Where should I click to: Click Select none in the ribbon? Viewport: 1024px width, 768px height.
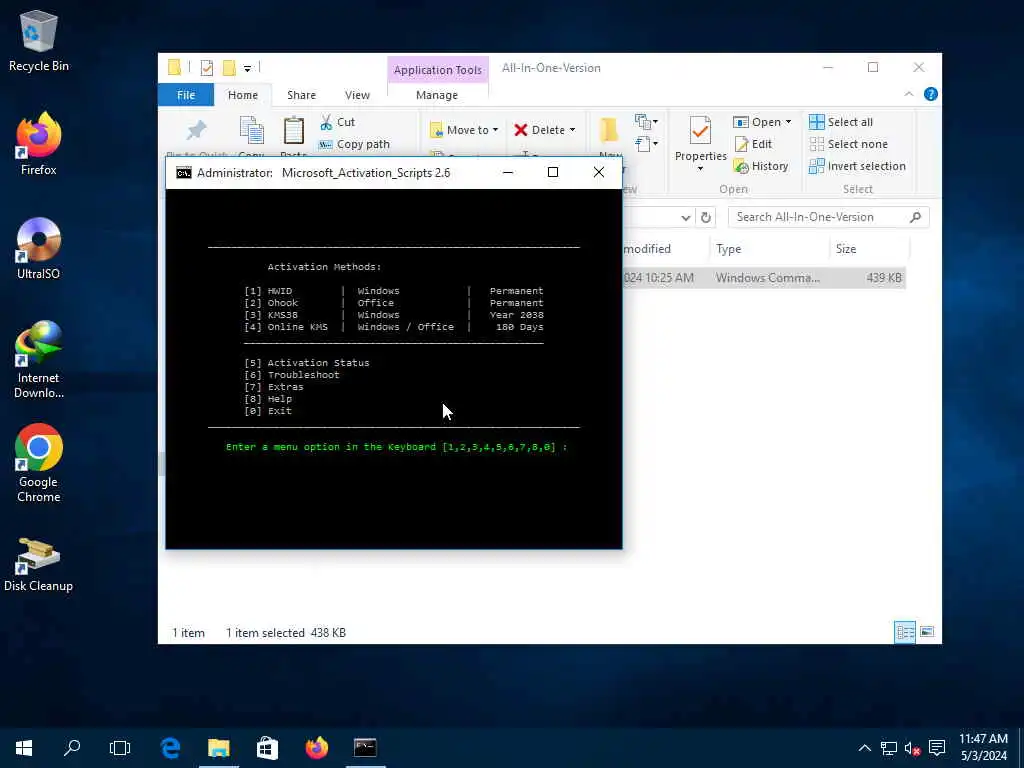pos(848,144)
